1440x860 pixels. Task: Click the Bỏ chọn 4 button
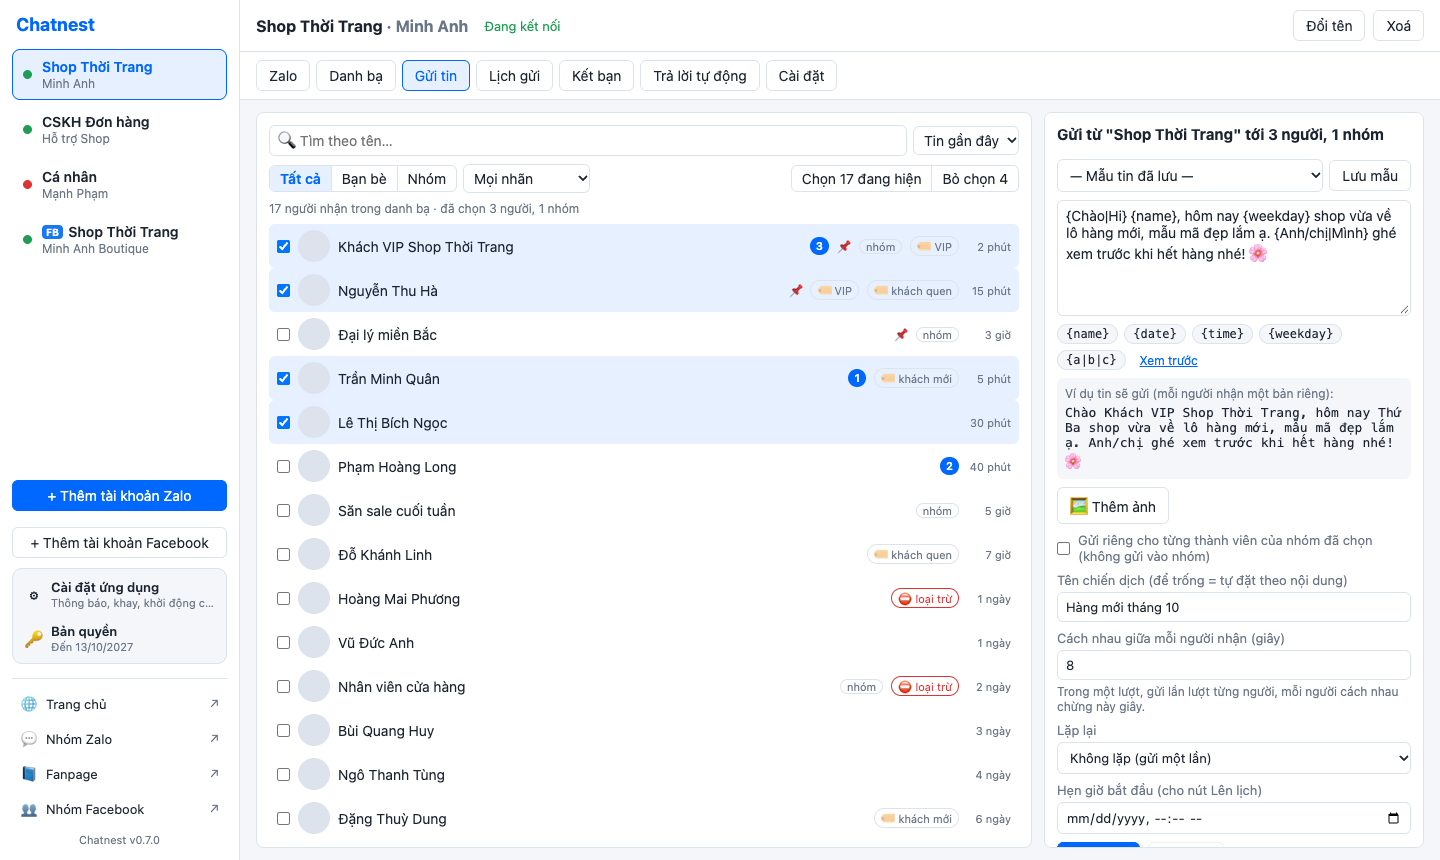click(x=975, y=179)
